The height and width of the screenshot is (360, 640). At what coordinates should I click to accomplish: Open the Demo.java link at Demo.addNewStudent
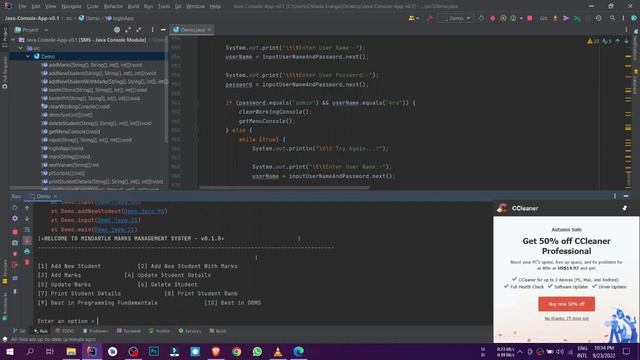point(144,211)
